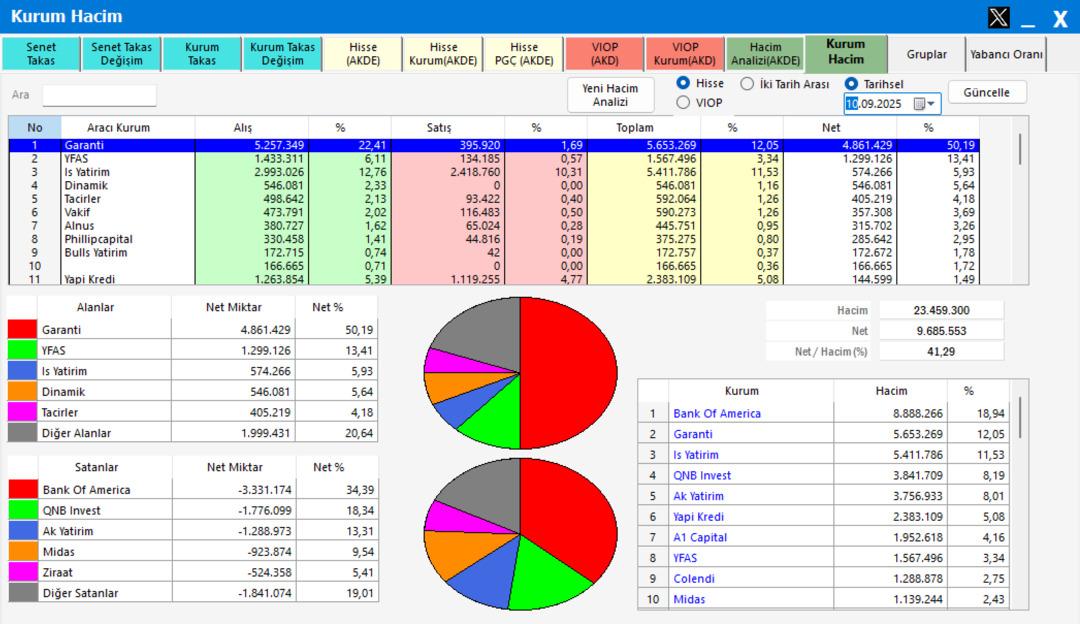
Task: Open the X (Twitter) share icon
Action: point(998,17)
